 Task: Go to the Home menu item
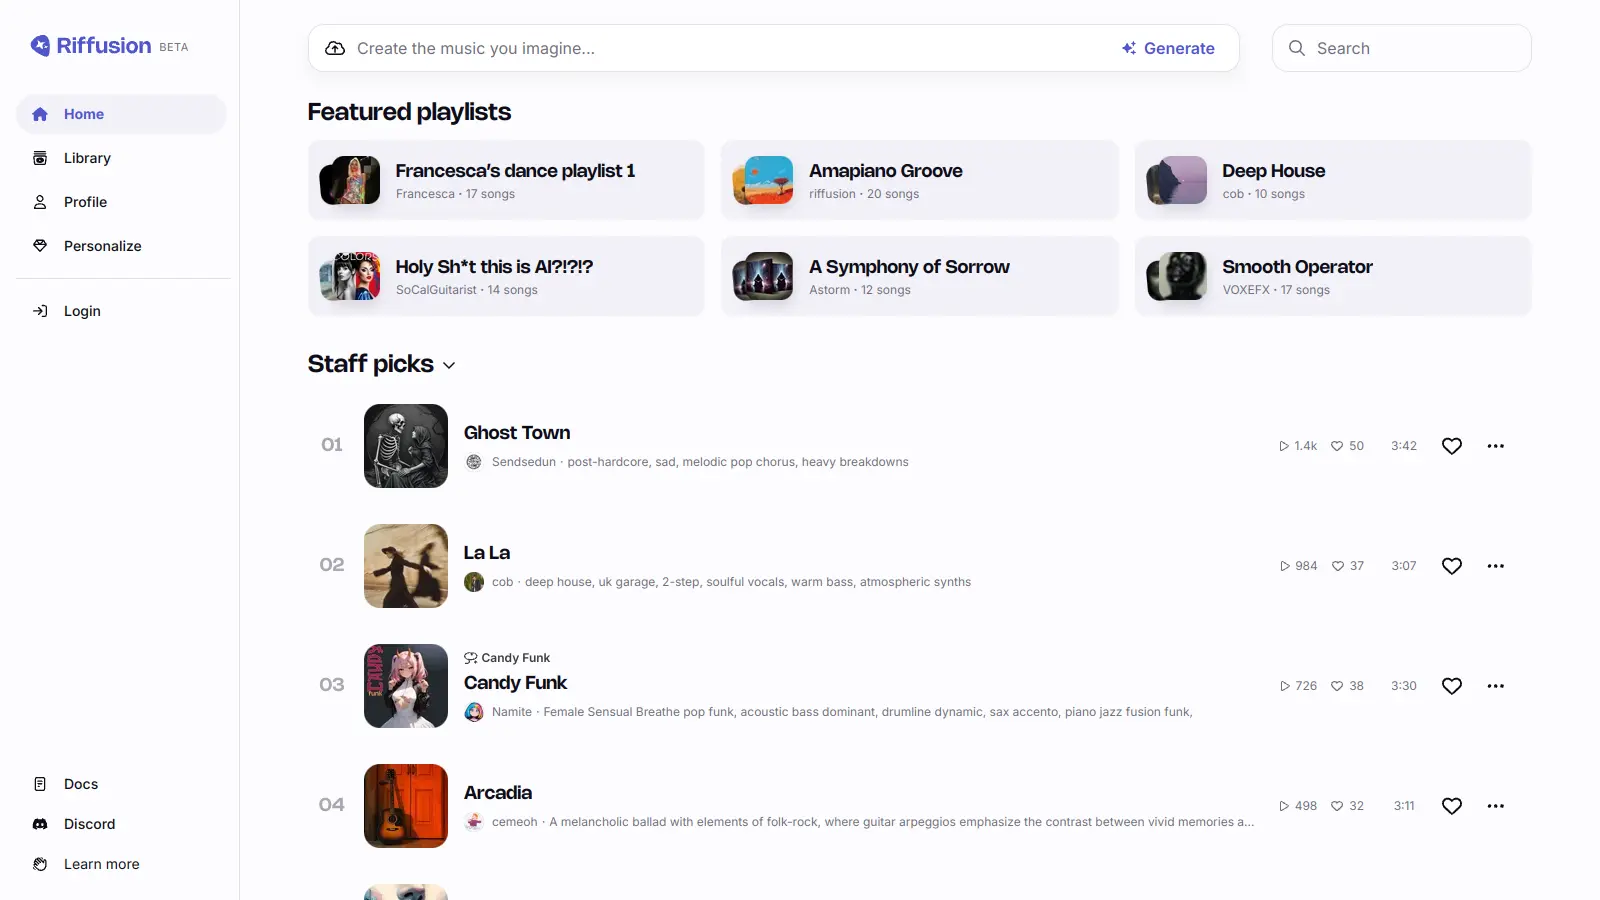pyautogui.click(x=84, y=114)
